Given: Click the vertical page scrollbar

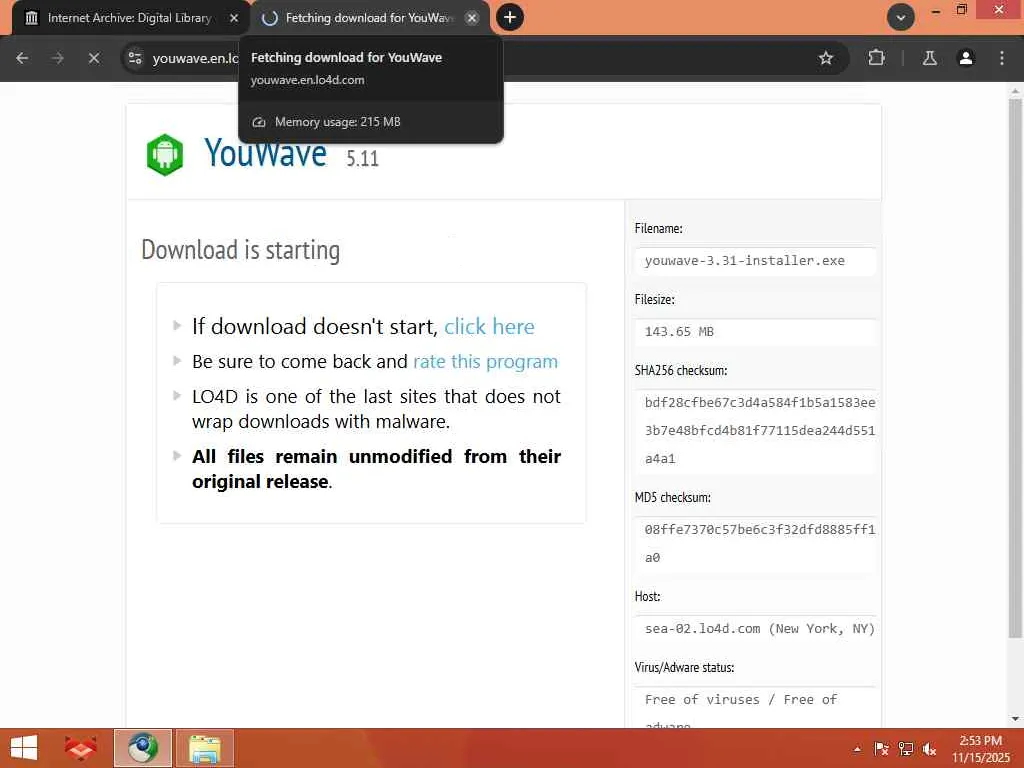Looking at the screenshot, I should click(1015, 368).
